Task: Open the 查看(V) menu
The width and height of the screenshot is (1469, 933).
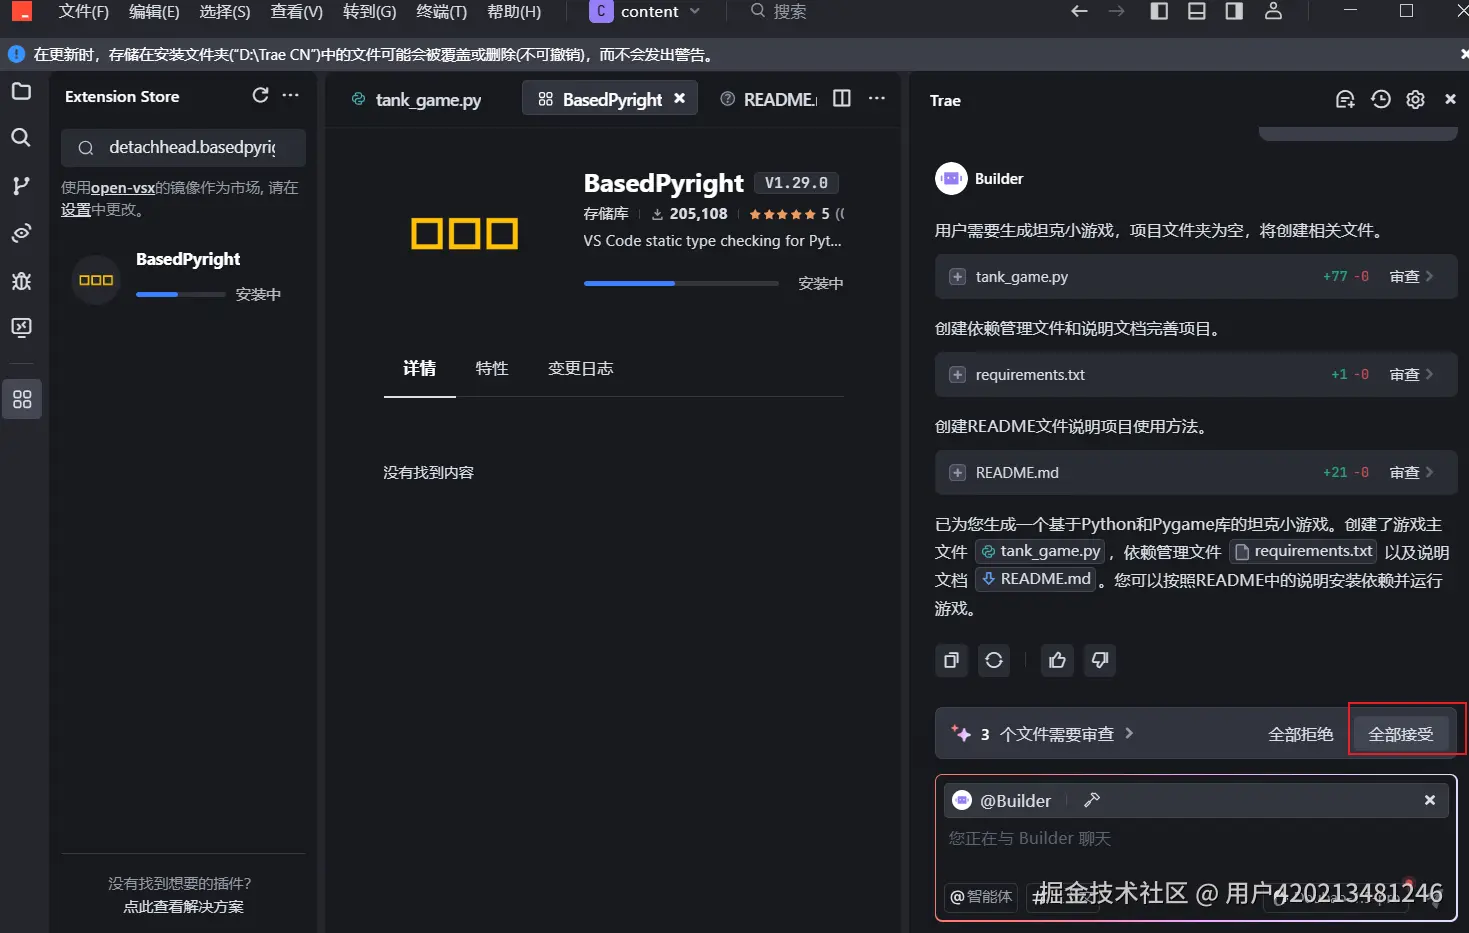Action: click(x=296, y=11)
